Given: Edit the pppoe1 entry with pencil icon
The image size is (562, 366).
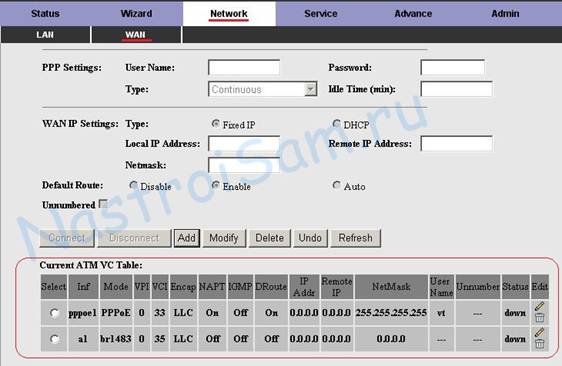Looking at the screenshot, I should click(539, 306).
